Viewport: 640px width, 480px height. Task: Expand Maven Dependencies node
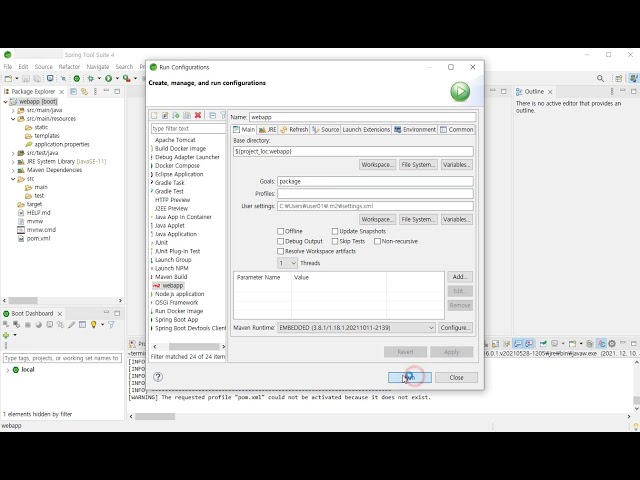[13, 170]
